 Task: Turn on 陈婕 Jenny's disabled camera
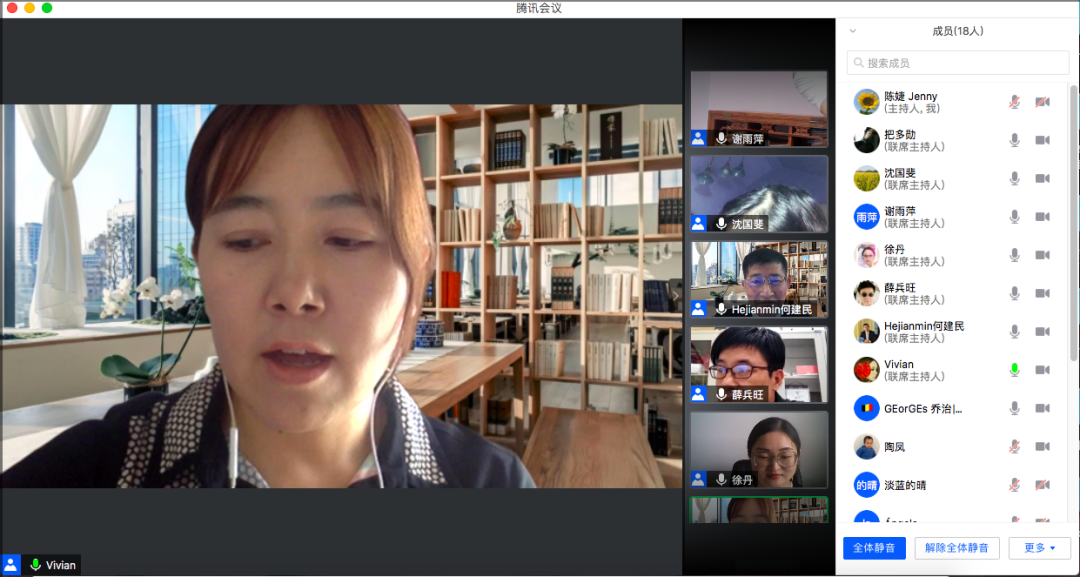click(1042, 102)
